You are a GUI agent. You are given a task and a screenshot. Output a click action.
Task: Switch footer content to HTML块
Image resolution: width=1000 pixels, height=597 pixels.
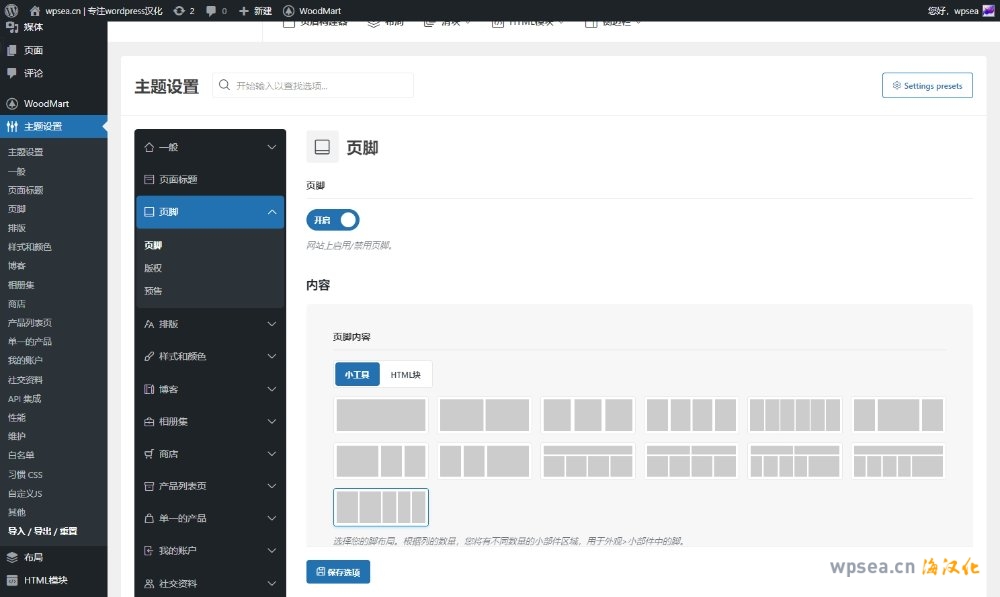405,374
